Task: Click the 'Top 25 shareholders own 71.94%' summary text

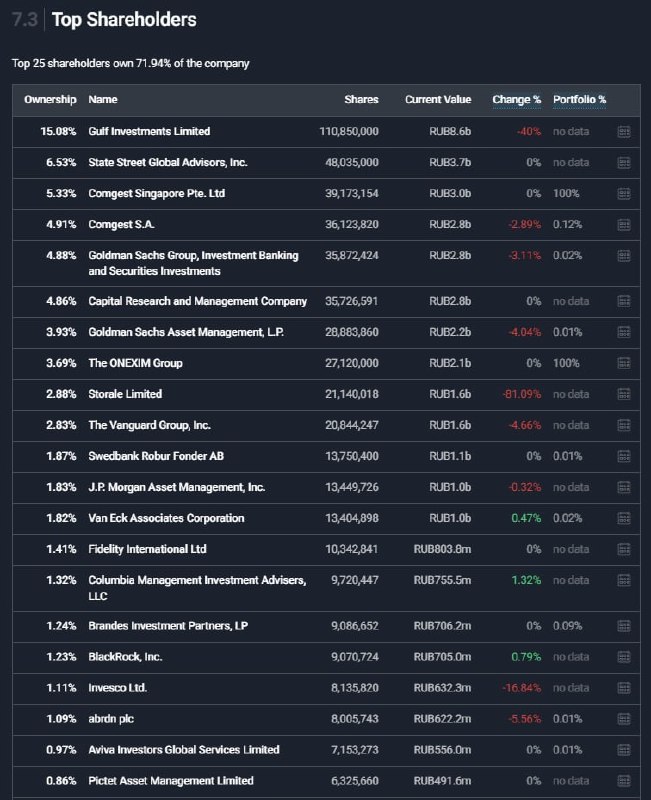Action: 131,63
